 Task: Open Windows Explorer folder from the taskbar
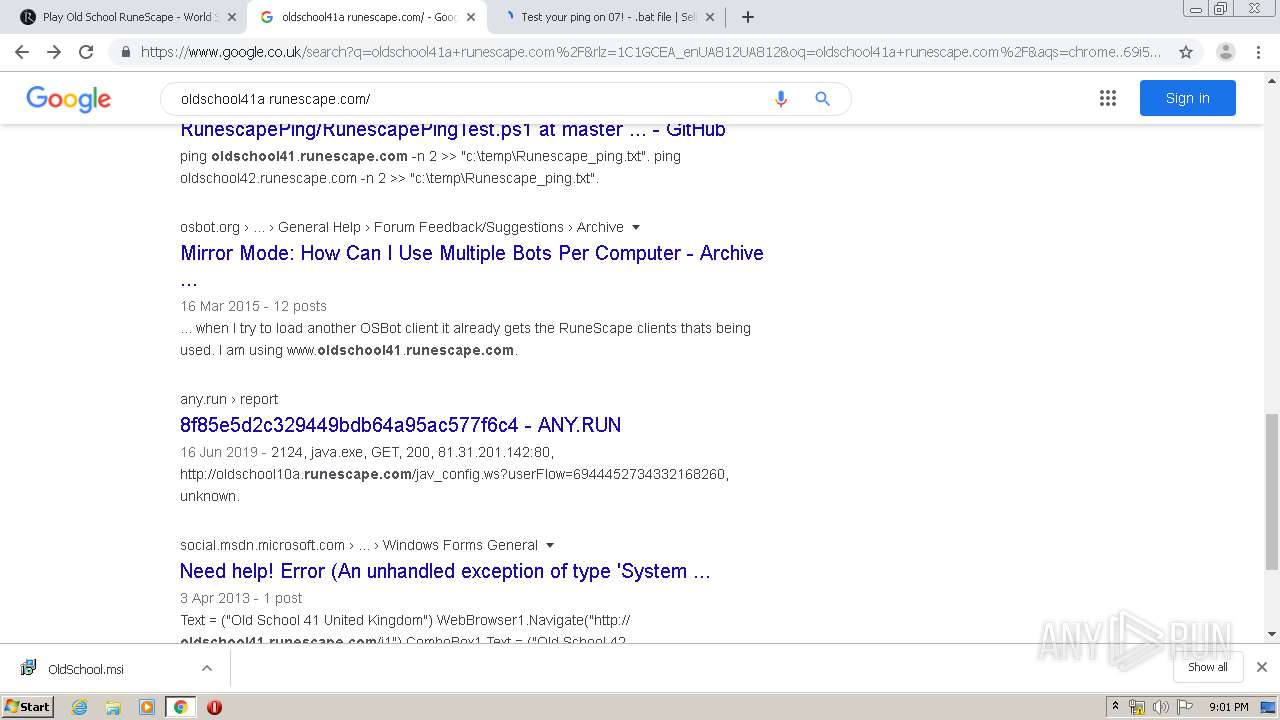pos(113,707)
